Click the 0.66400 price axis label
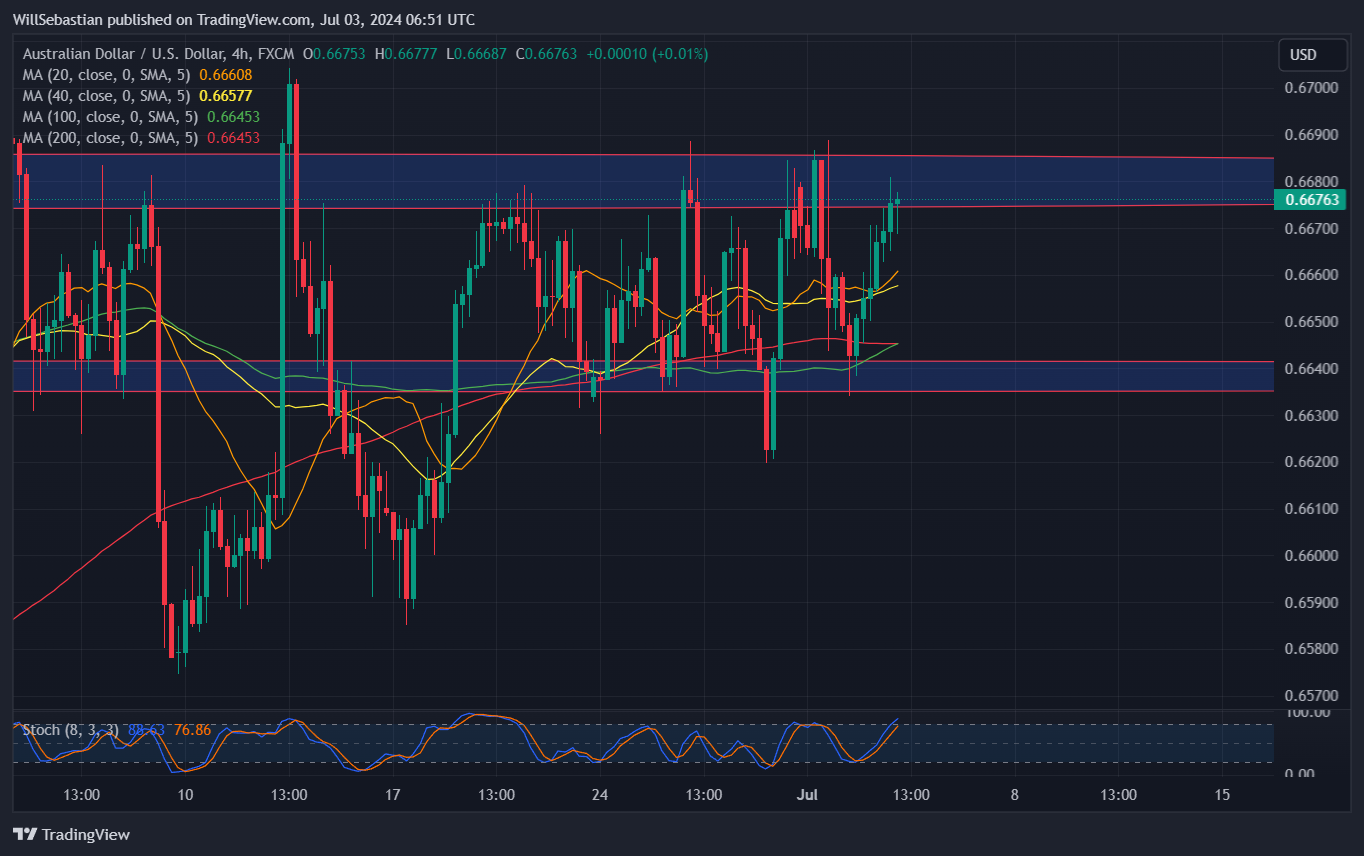Viewport: 1364px width, 856px height. (1311, 369)
